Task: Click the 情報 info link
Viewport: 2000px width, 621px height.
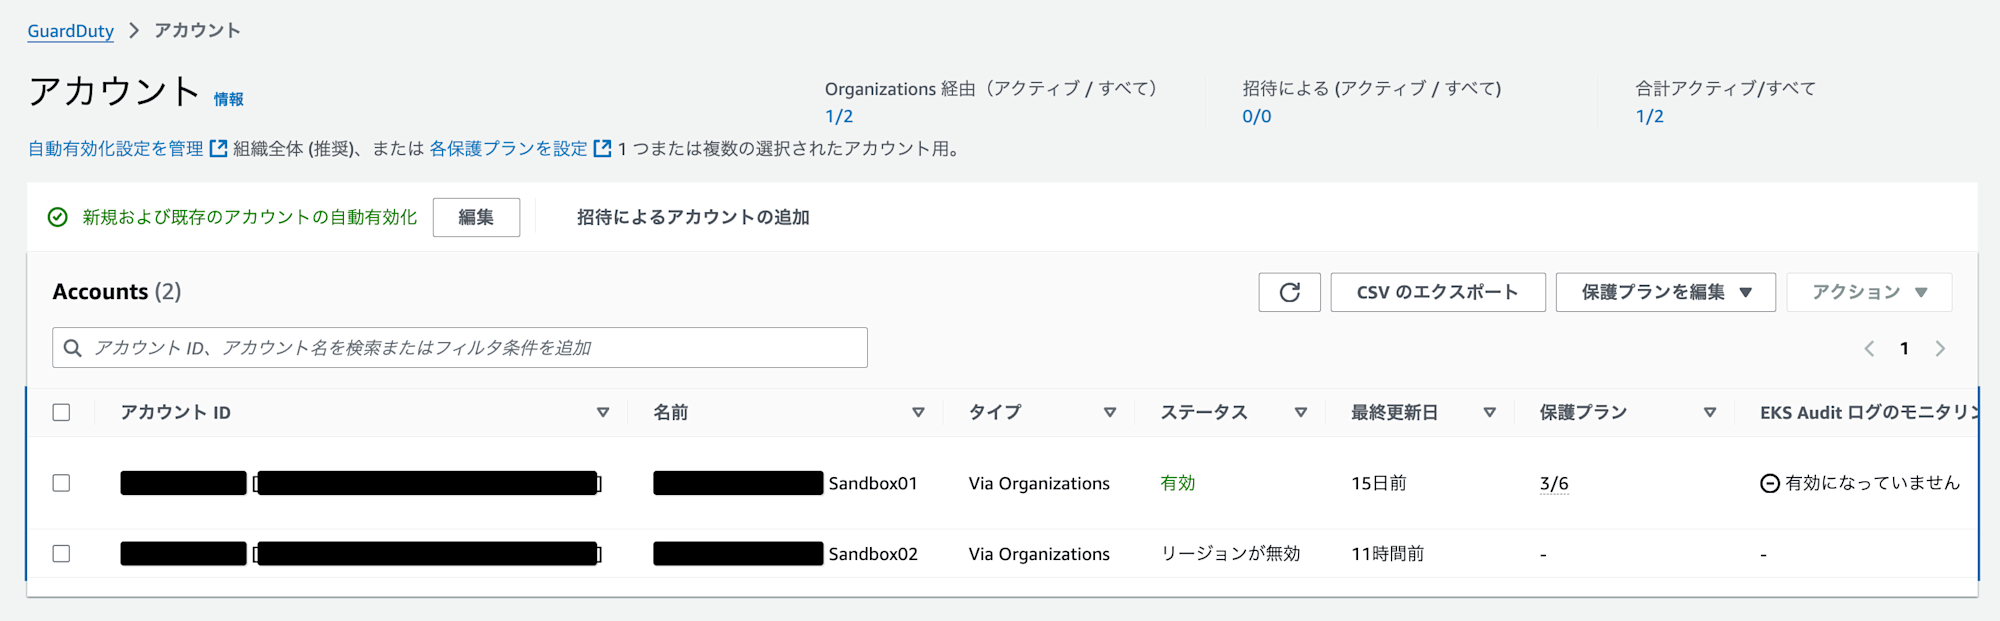Action: coord(228,99)
